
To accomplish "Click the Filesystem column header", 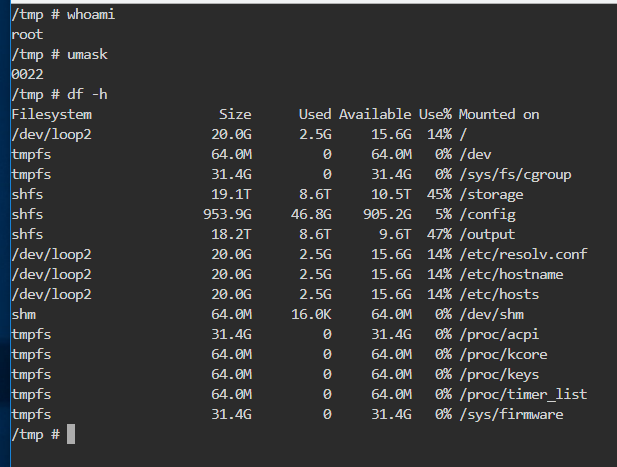I will [x=52, y=114].
